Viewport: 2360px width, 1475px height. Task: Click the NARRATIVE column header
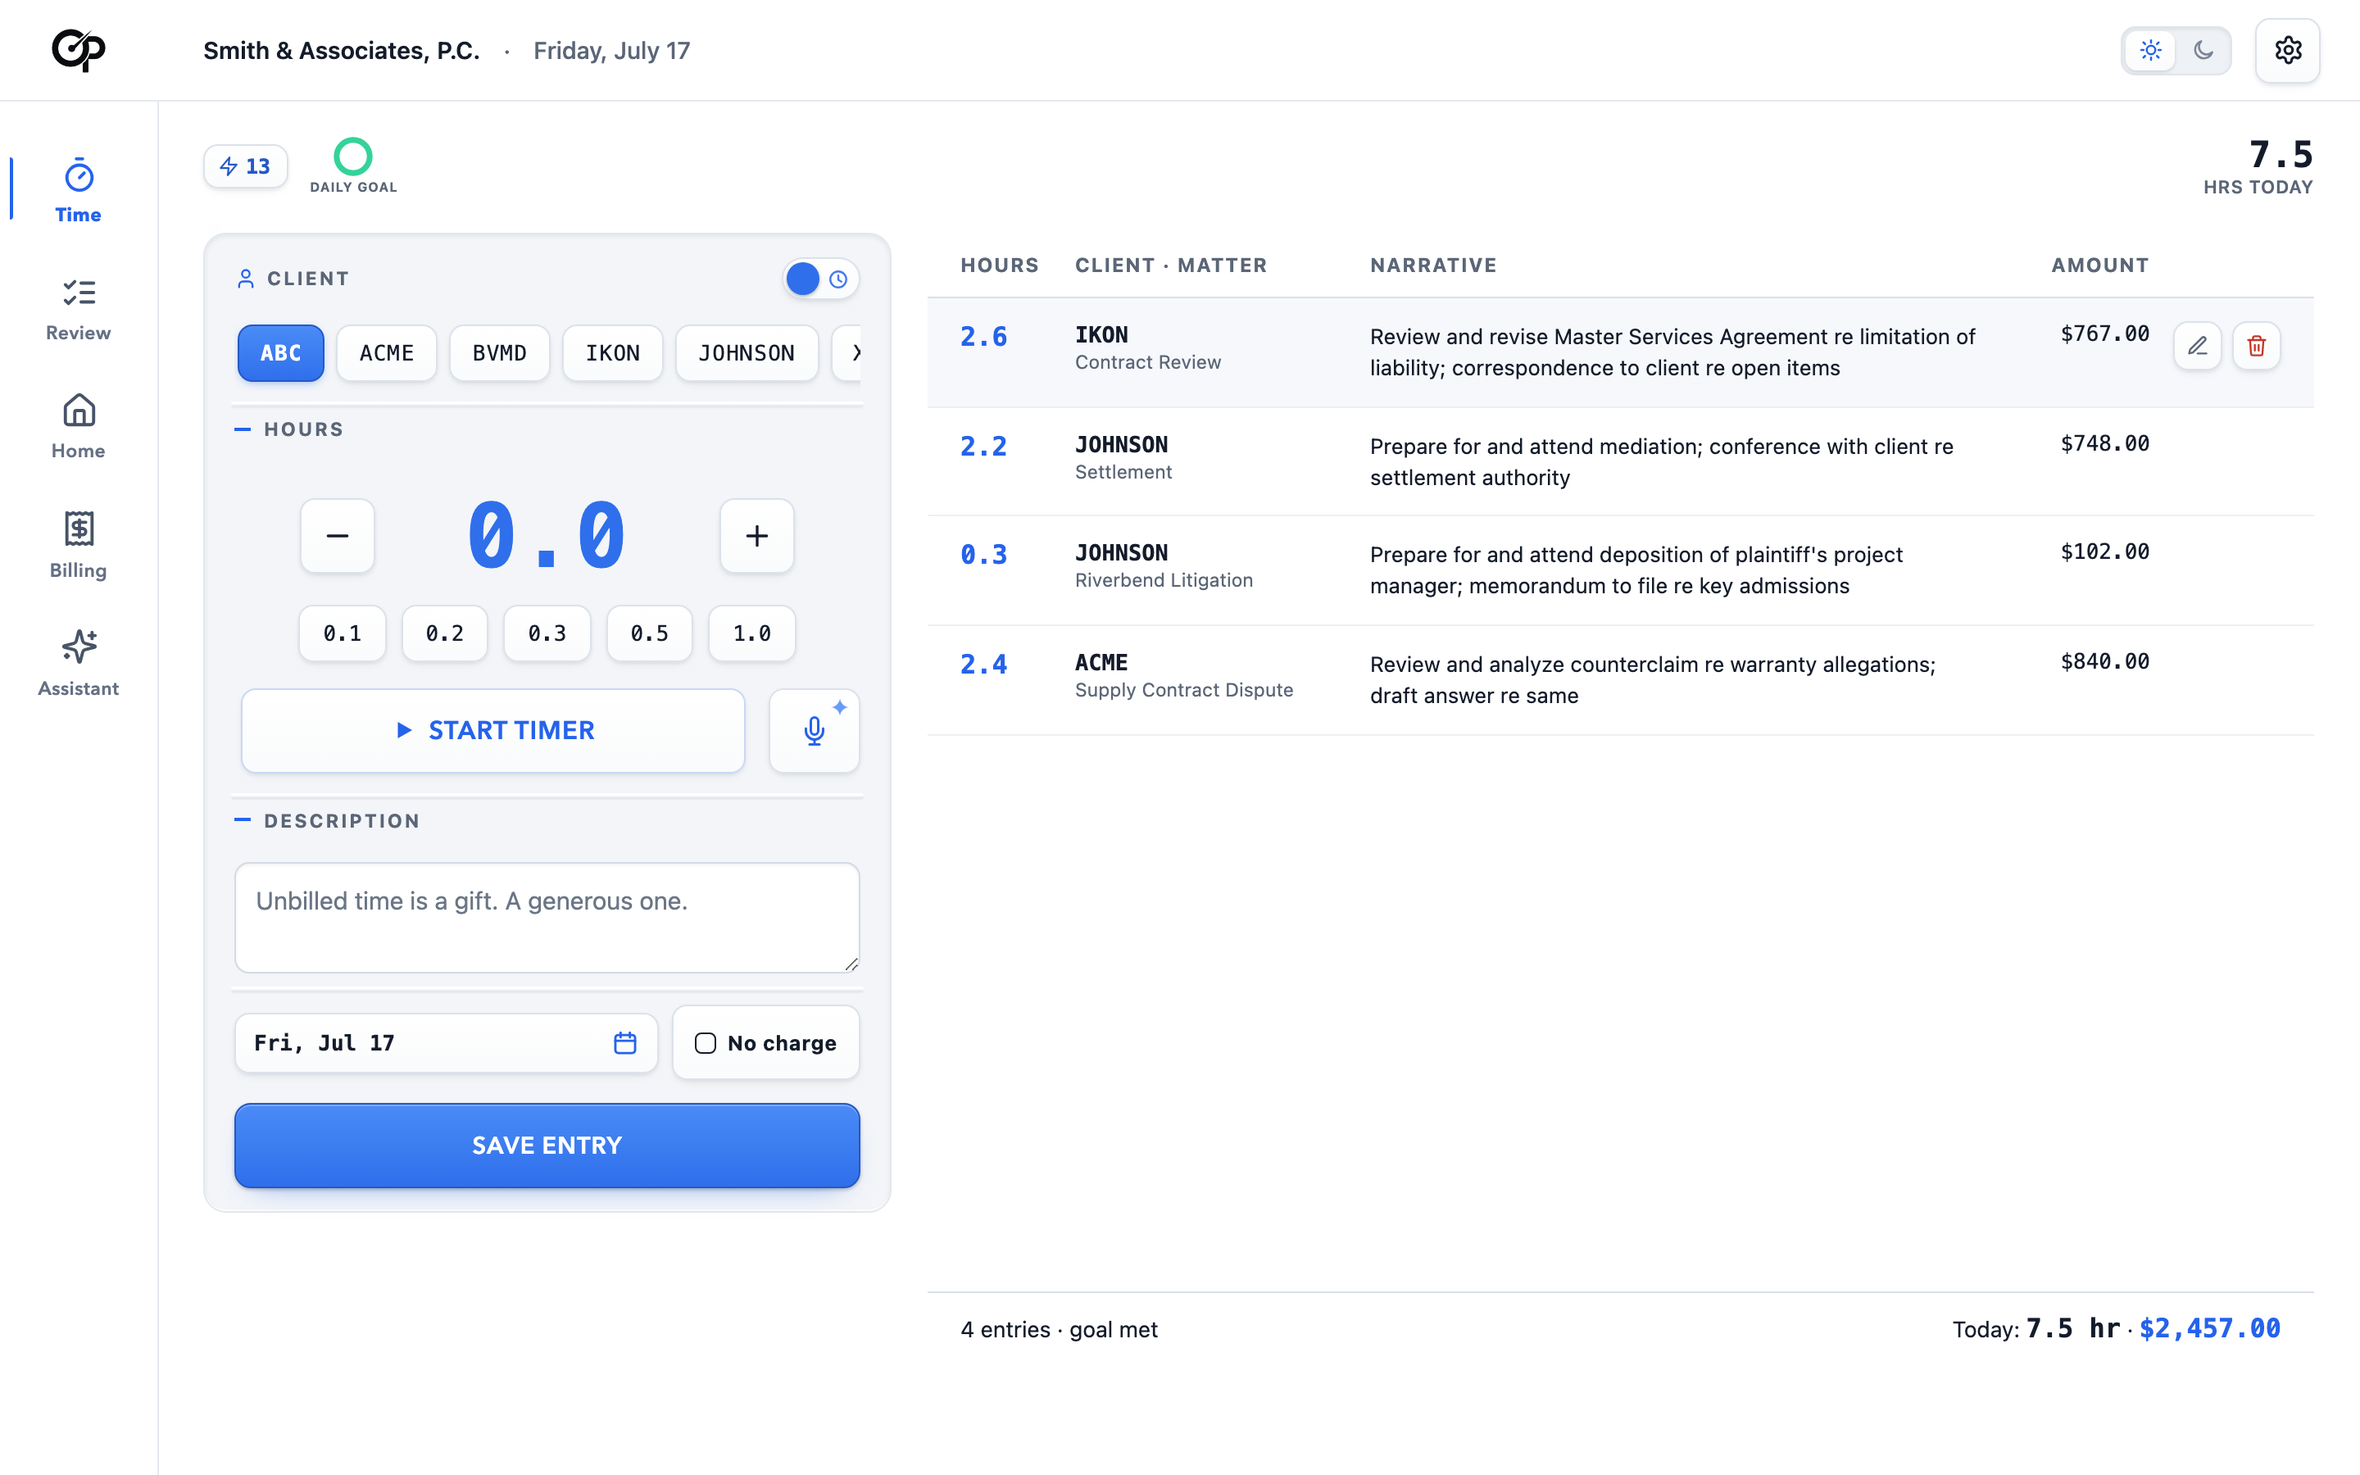click(x=1433, y=265)
